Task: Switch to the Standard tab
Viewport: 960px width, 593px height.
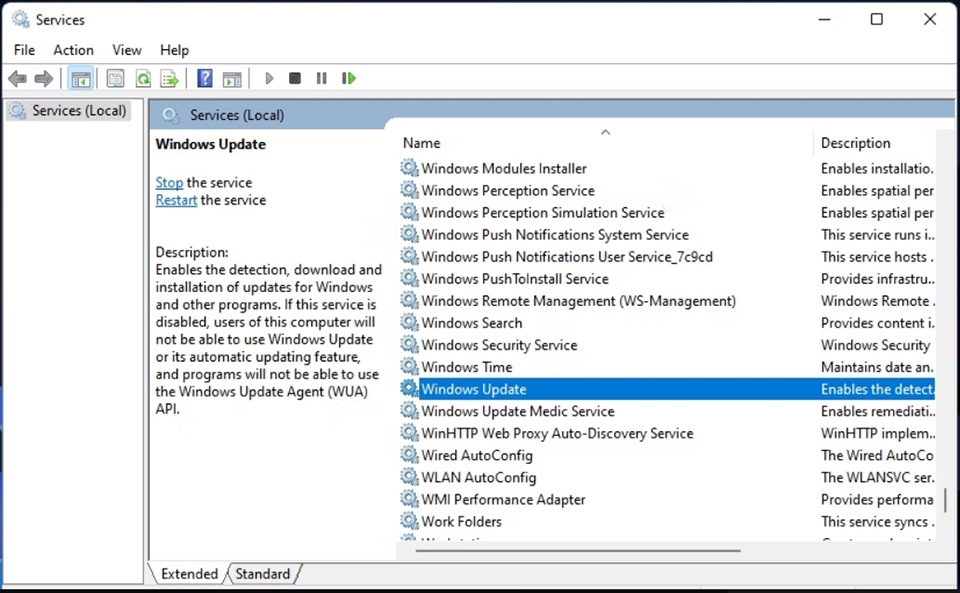Action: pos(263,574)
